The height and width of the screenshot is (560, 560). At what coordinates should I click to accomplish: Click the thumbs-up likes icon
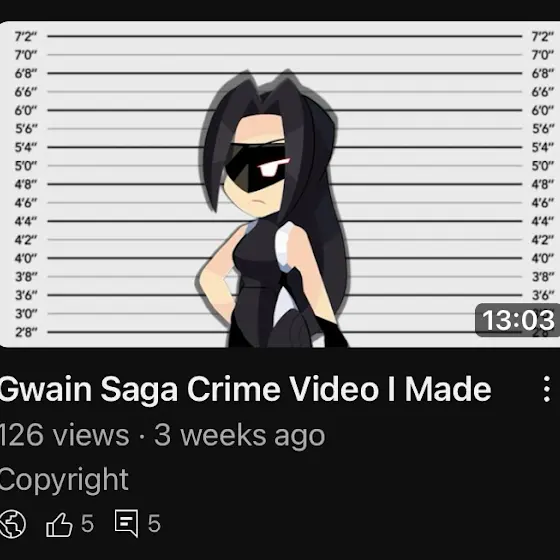59,524
